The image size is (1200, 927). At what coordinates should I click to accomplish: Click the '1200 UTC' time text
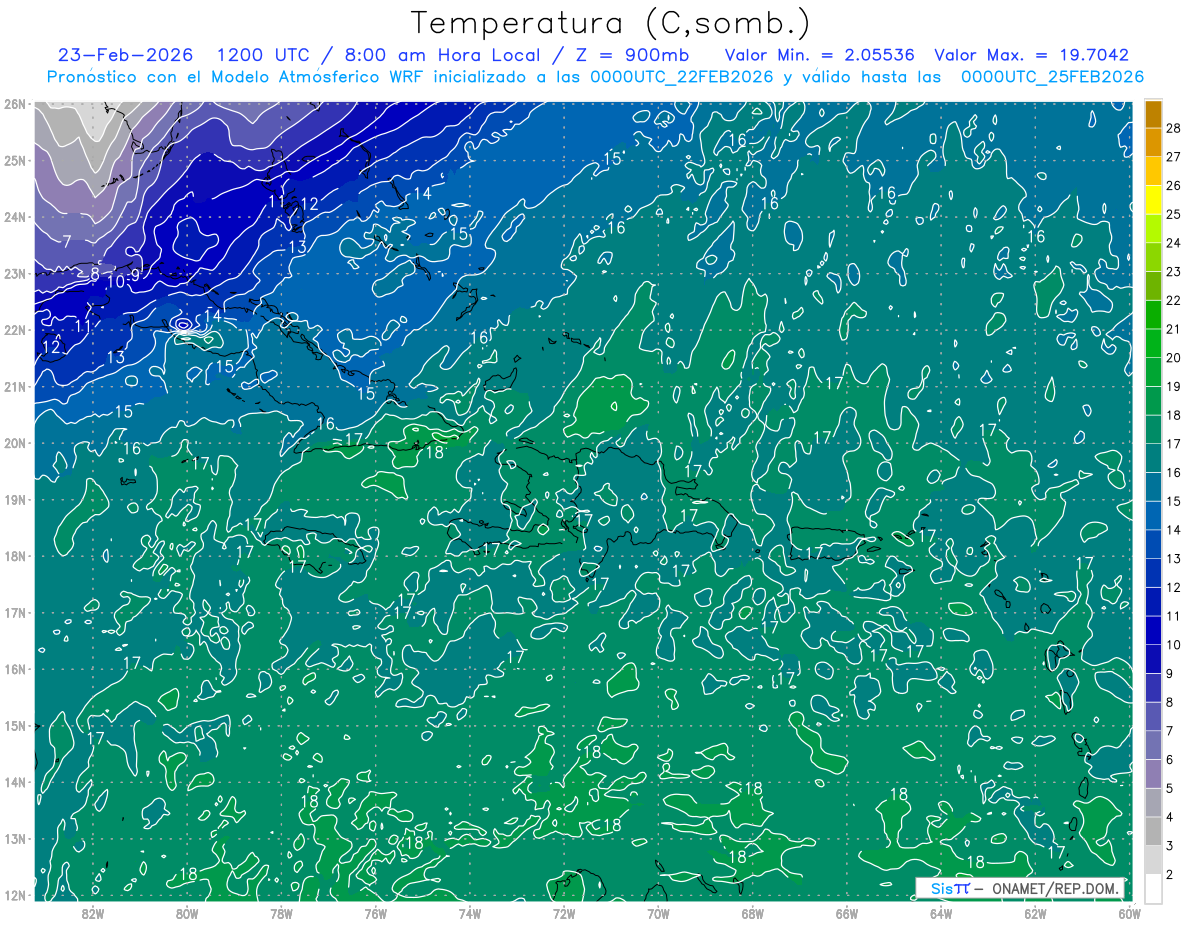pos(262,55)
